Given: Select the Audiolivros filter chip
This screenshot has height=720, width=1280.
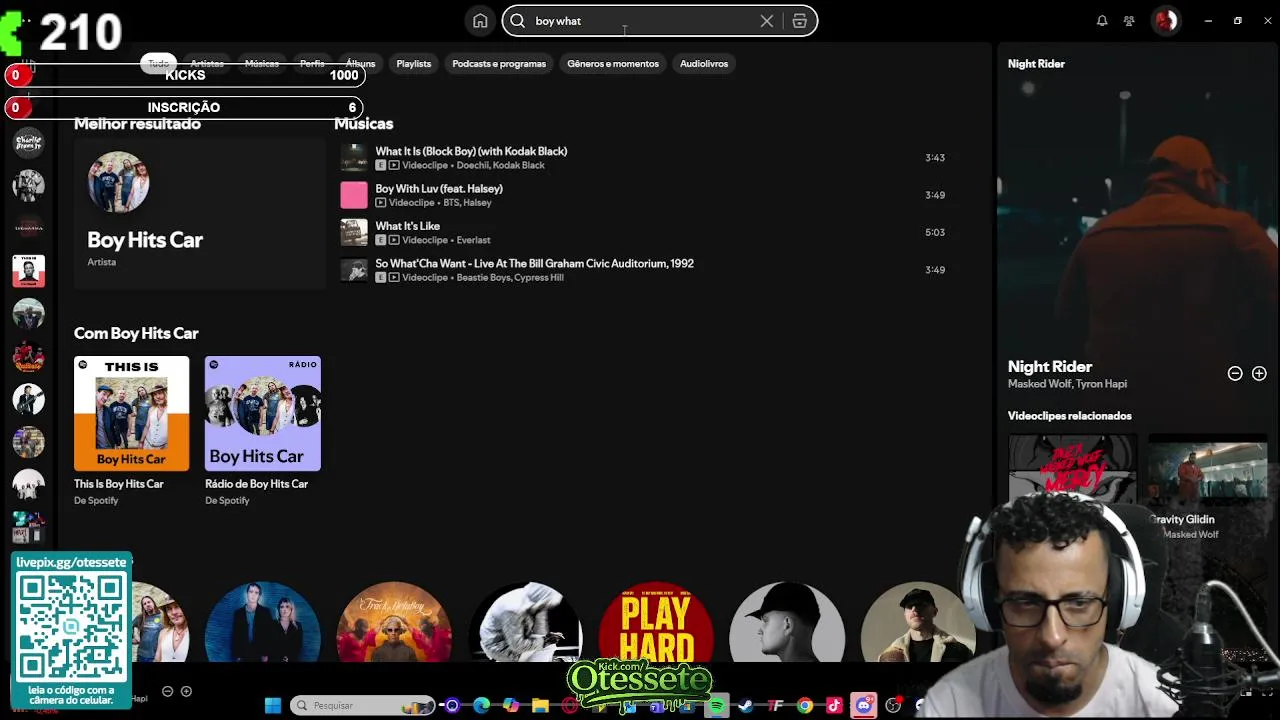Looking at the screenshot, I should point(704,63).
